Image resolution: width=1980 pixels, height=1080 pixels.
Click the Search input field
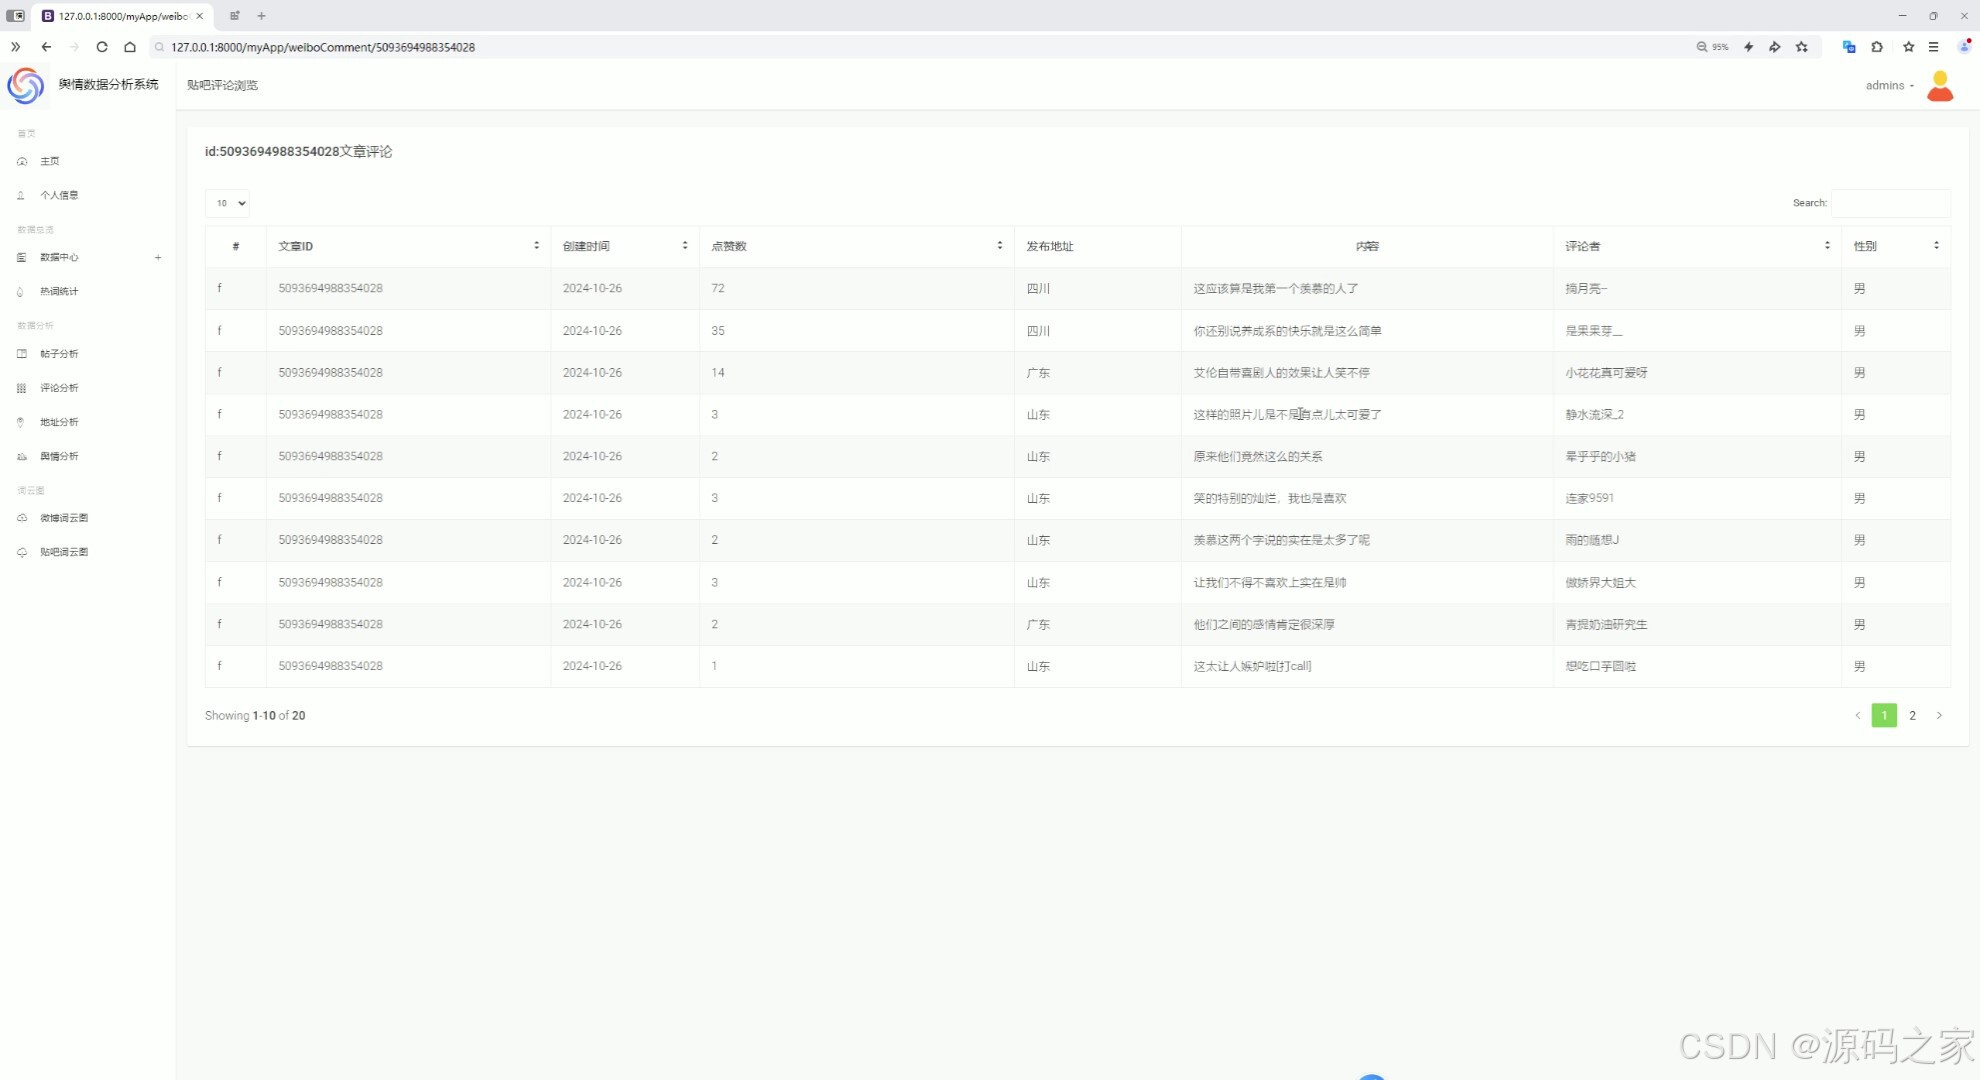point(1890,203)
